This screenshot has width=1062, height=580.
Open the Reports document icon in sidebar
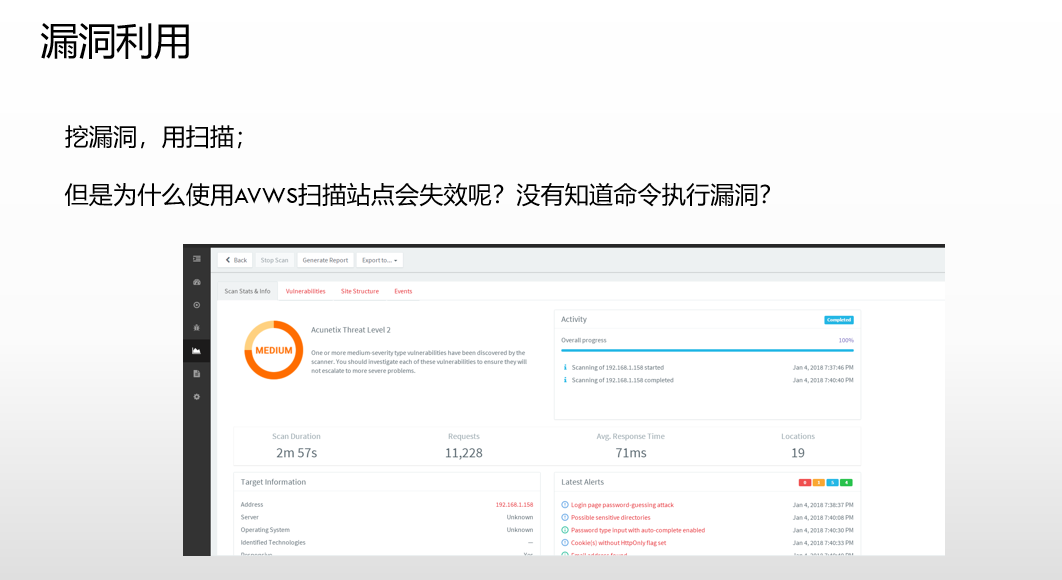[196, 374]
